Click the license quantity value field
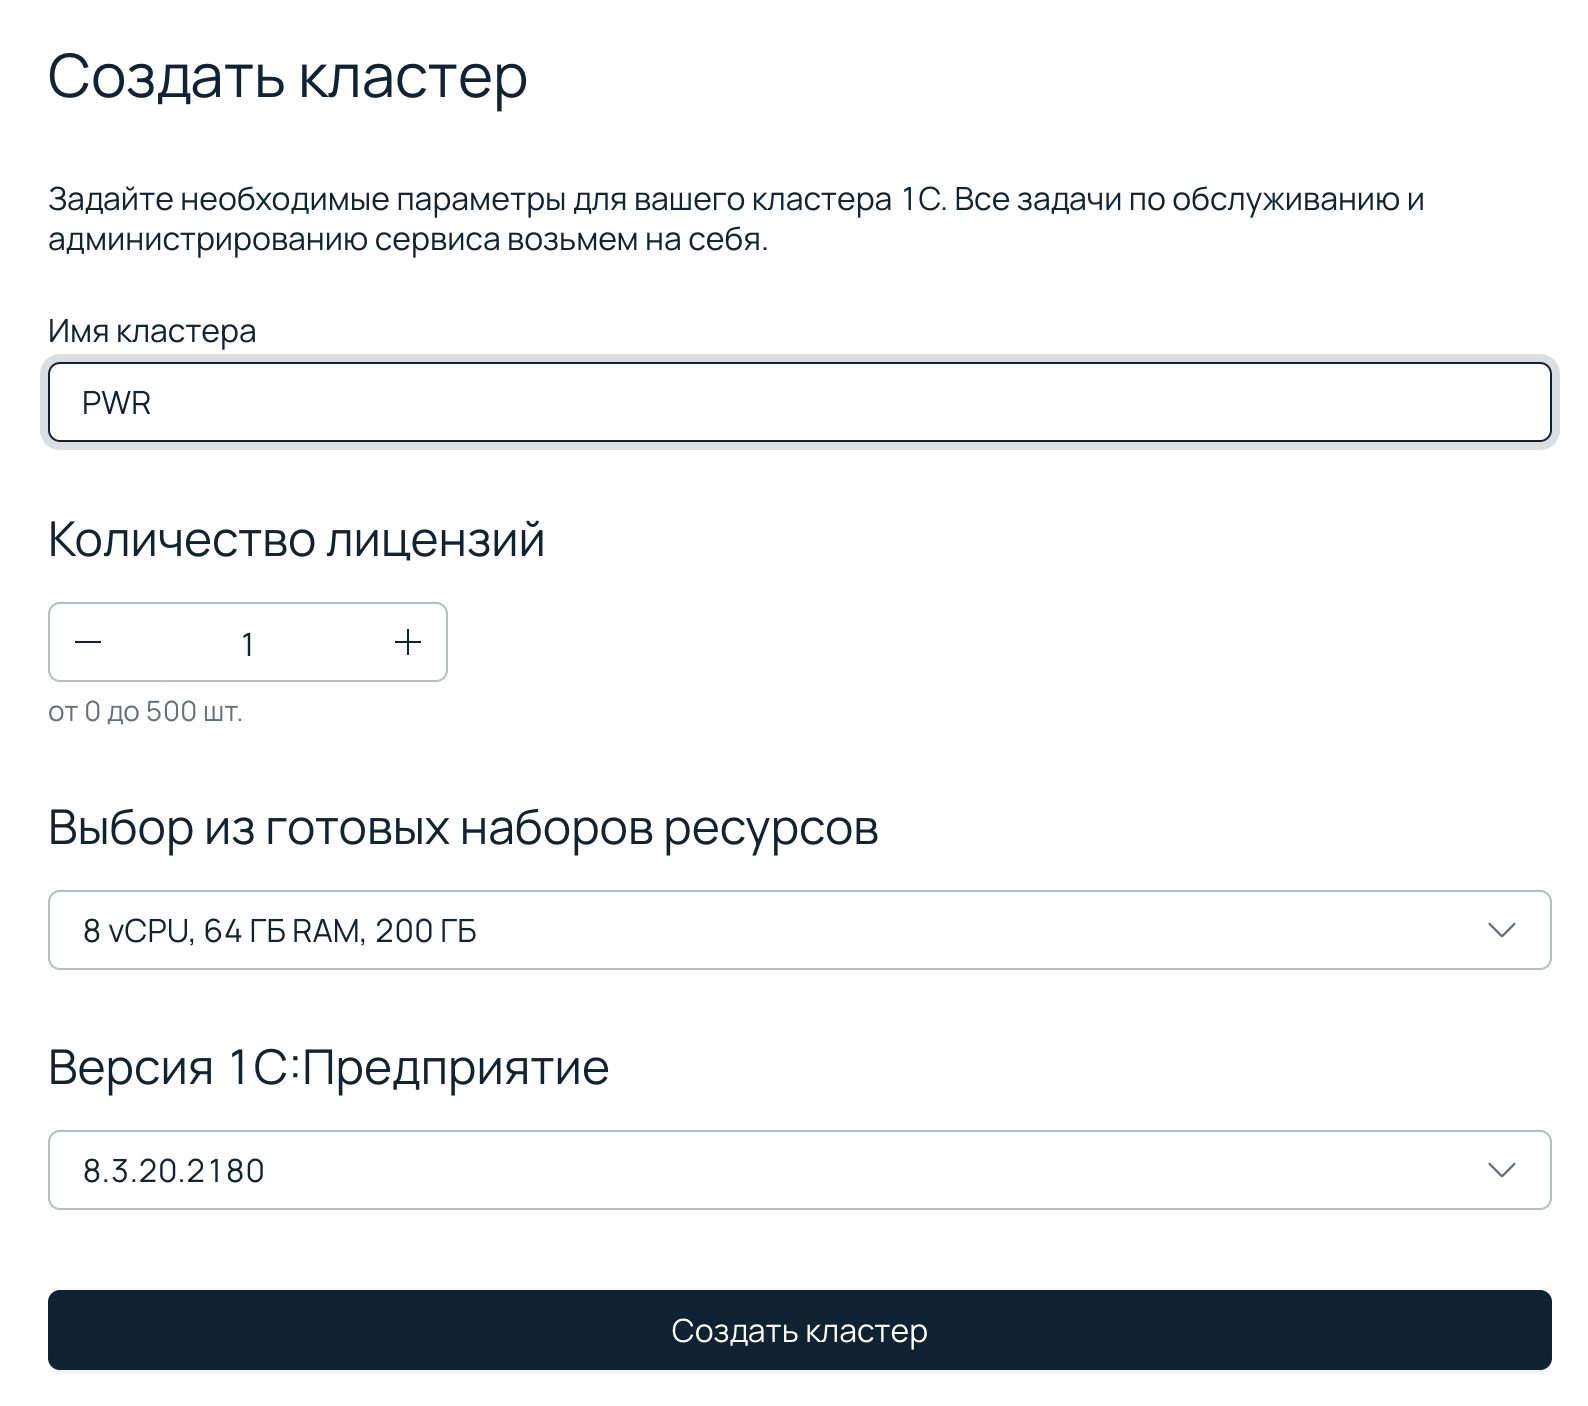The image size is (1588, 1406). [x=248, y=643]
